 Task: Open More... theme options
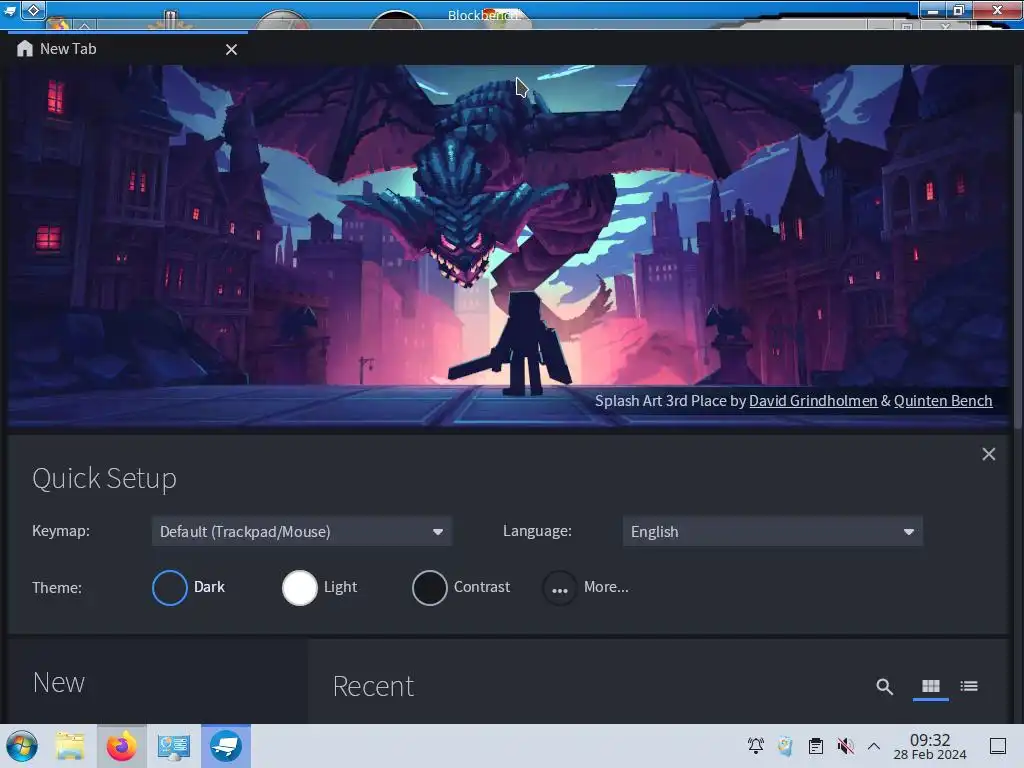coord(586,587)
